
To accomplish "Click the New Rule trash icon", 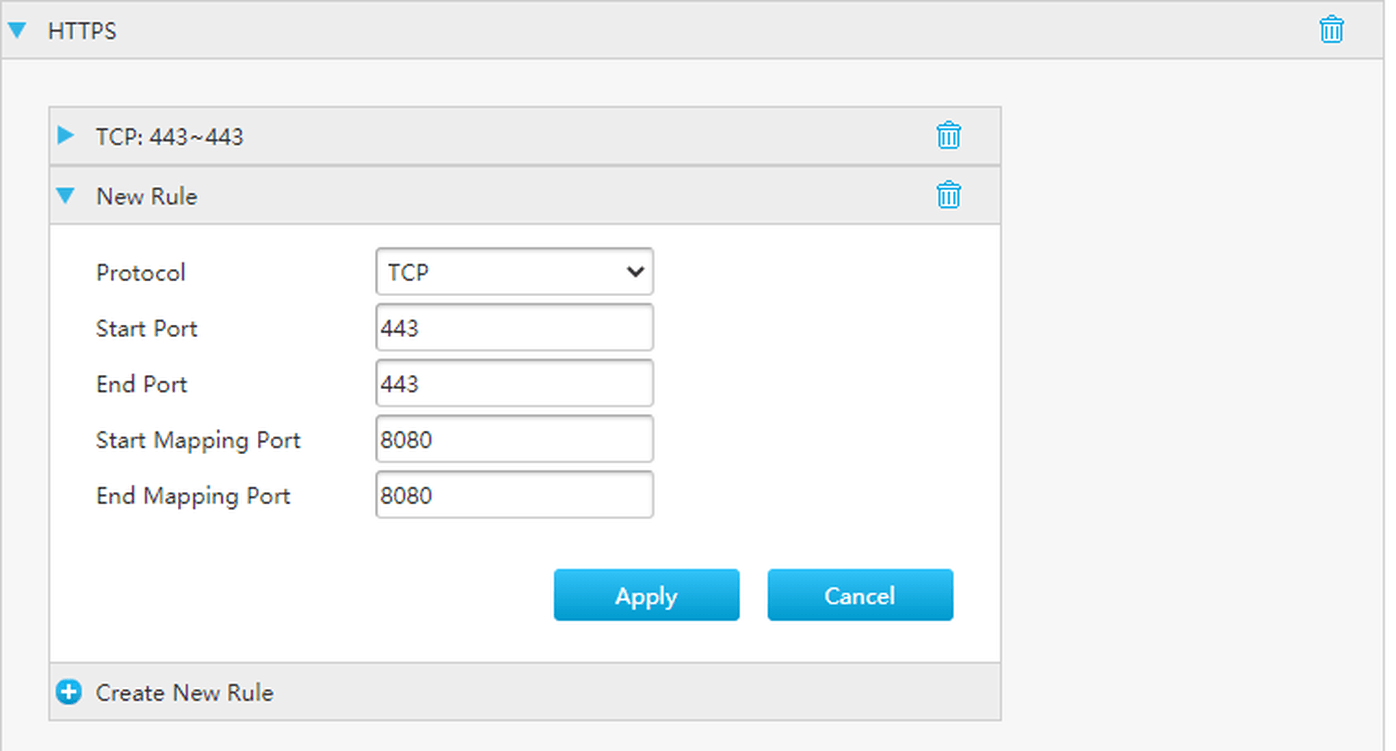I will click(x=948, y=195).
